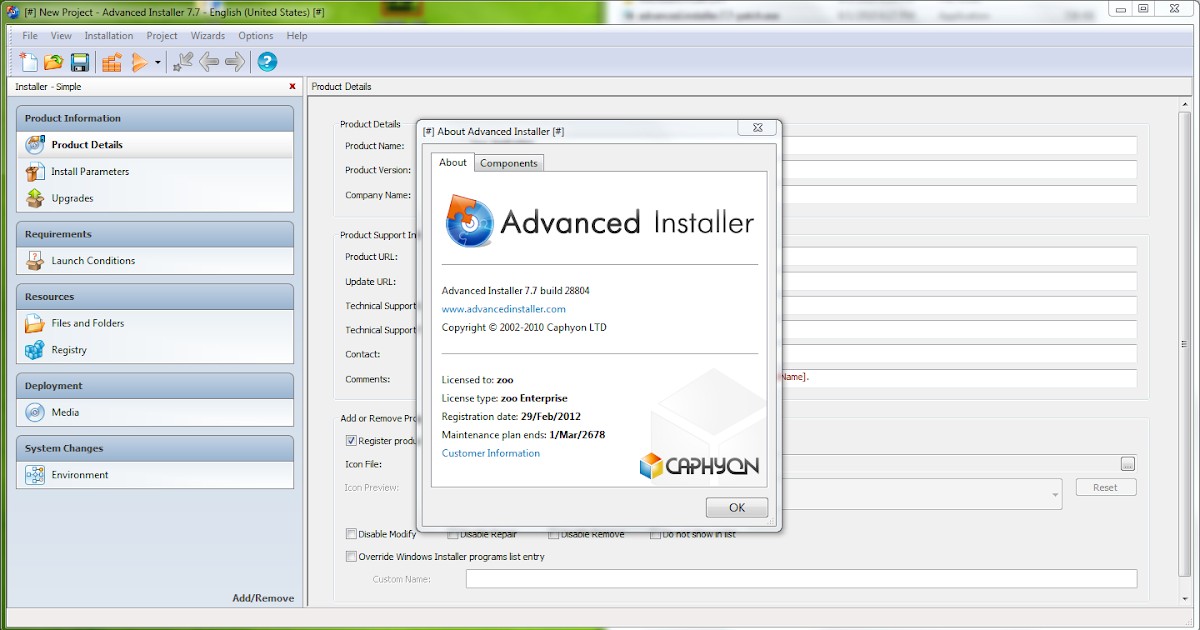This screenshot has width=1200, height=630.
Task: Open www.advancedinstaller.com link
Action: point(504,309)
